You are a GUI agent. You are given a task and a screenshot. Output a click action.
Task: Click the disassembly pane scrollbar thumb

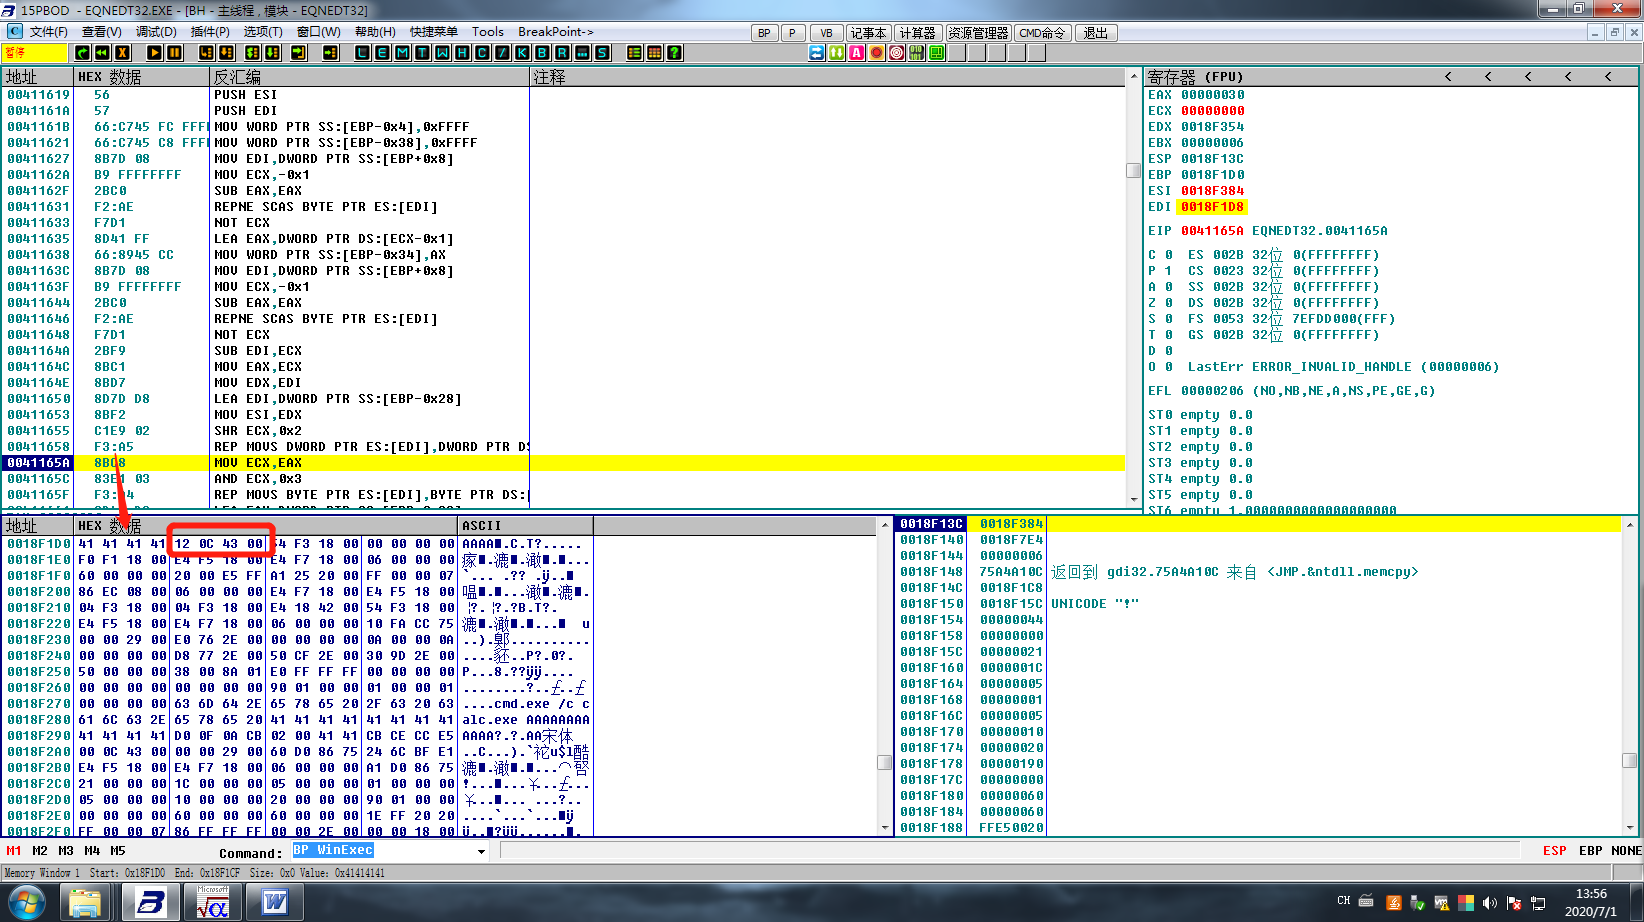(1134, 170)
